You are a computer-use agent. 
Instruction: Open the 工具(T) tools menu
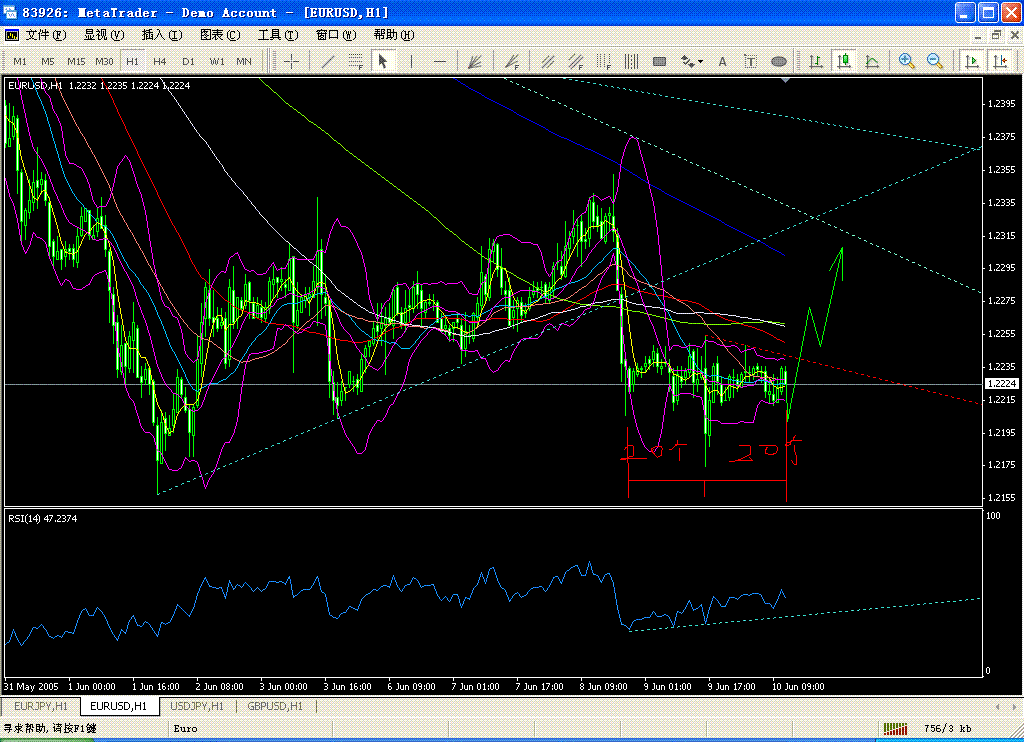point(278,35)
